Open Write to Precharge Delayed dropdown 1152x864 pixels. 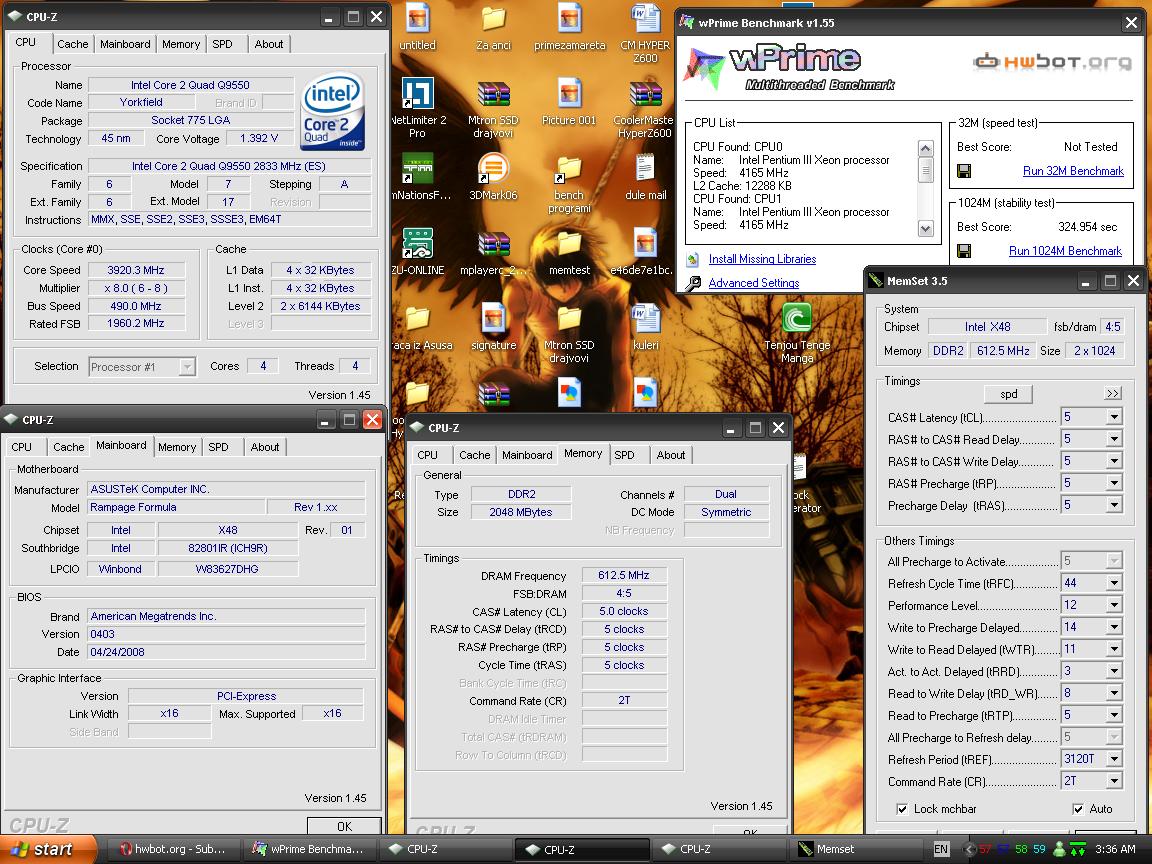(1114, 627)
